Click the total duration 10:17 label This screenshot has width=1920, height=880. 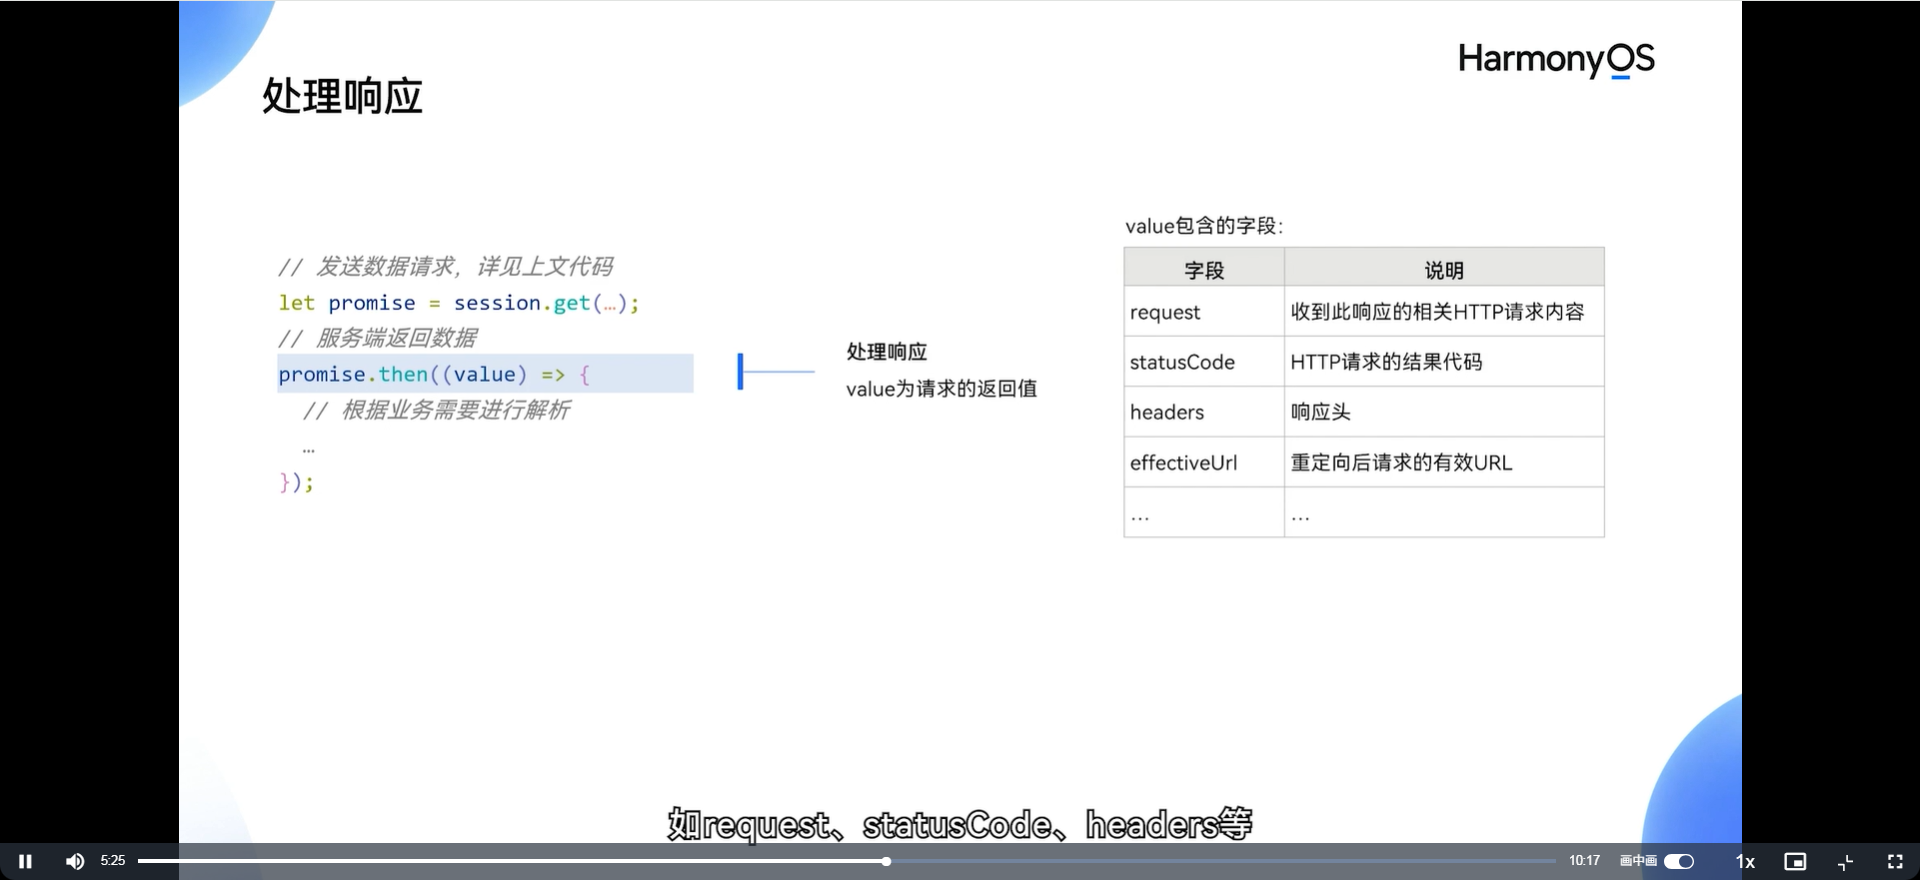pos(1584,860)
